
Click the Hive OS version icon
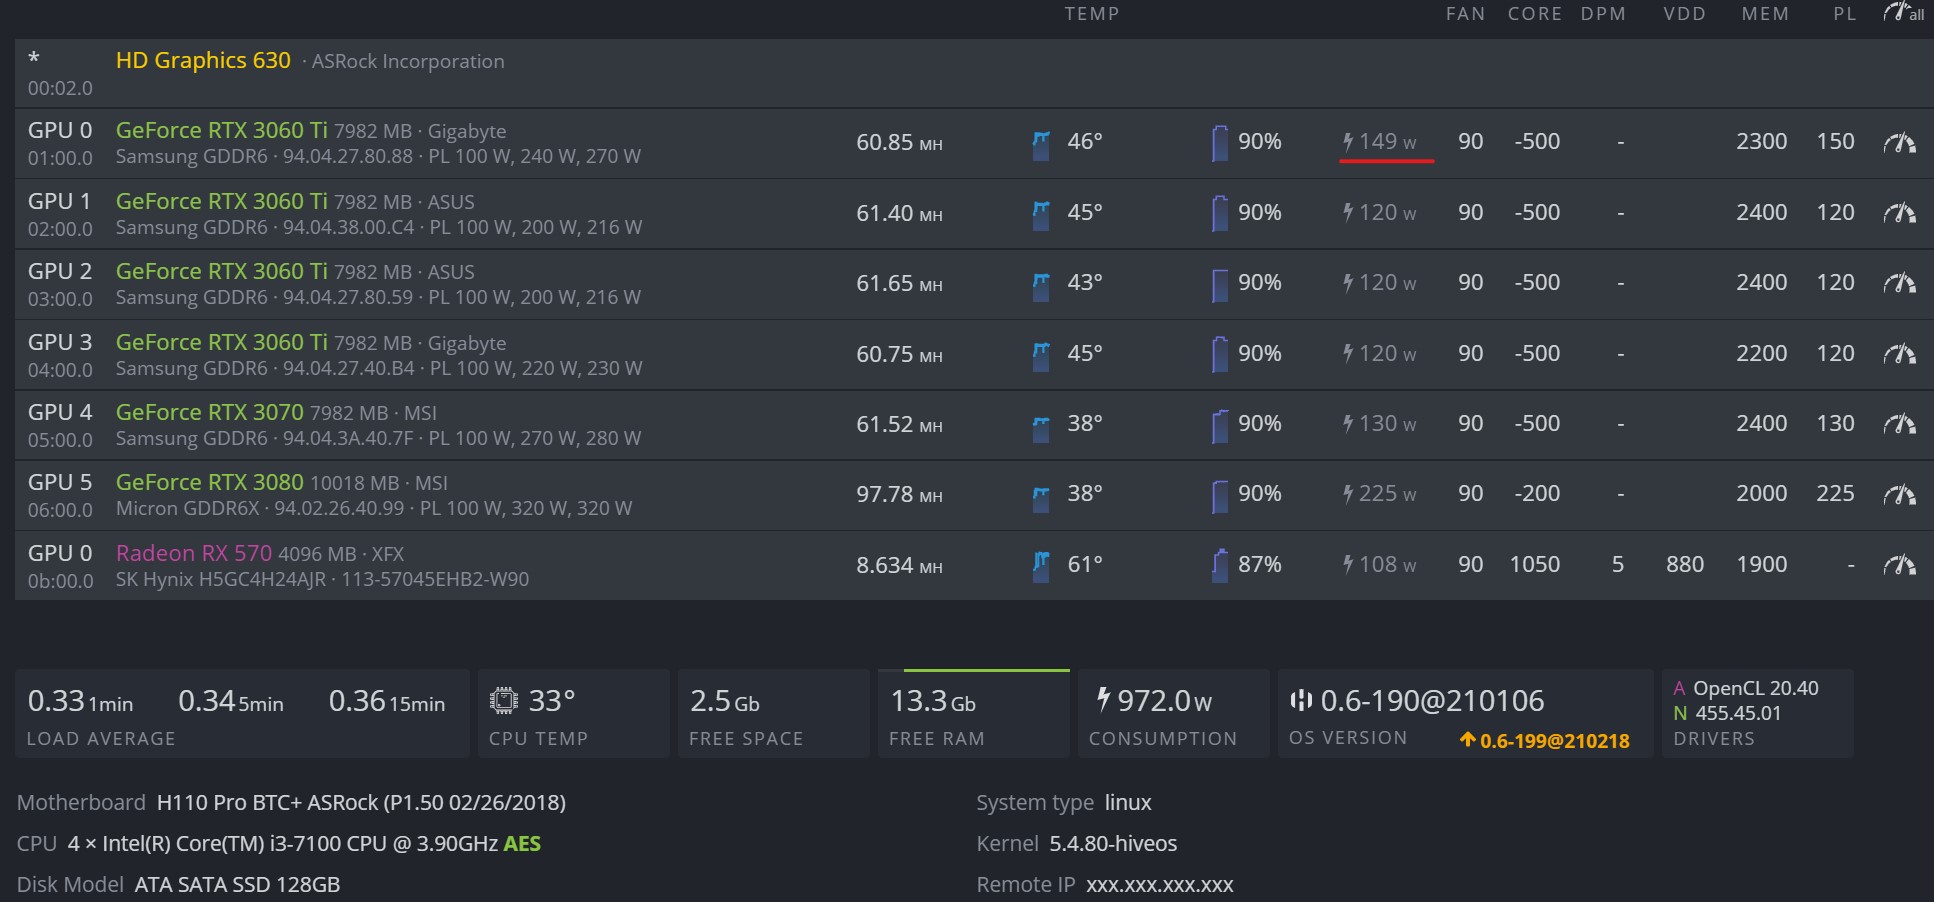(x=1301, y=700)
